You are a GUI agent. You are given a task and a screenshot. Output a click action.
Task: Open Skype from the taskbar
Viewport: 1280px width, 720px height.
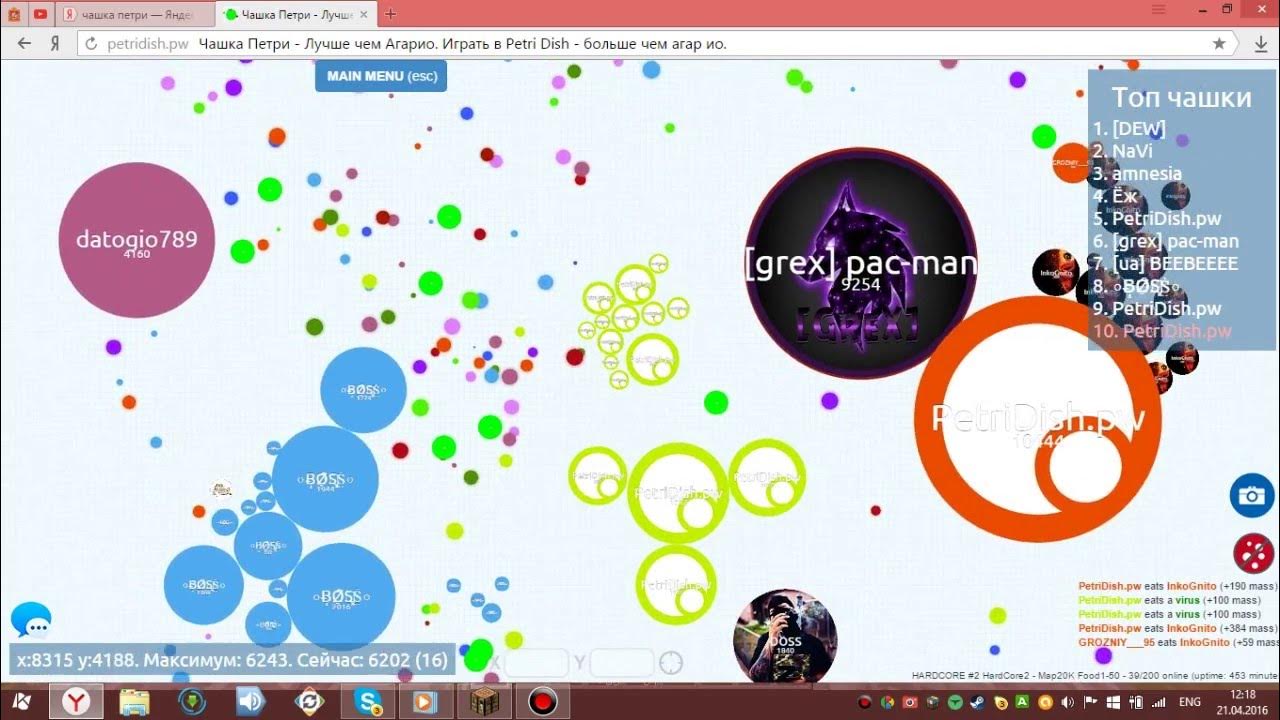point(367,702)
